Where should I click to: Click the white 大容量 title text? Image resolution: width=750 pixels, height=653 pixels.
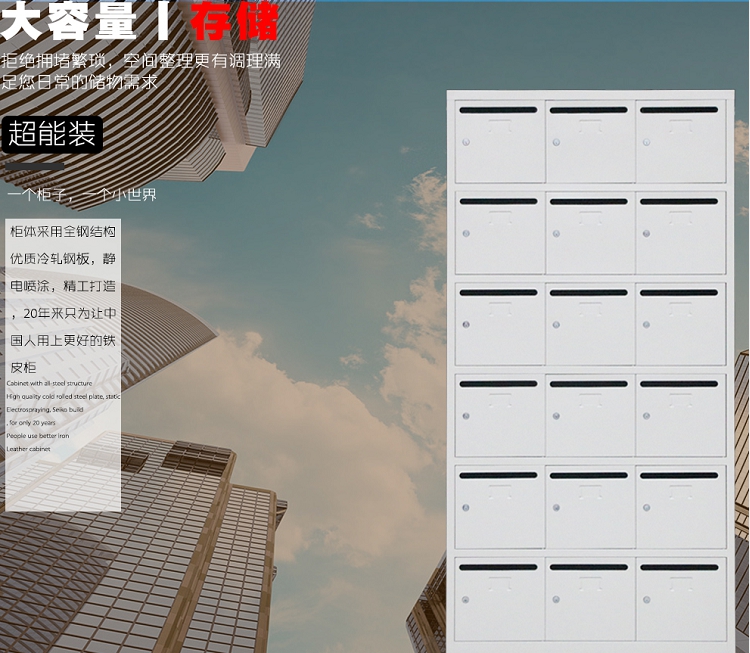pyautogui.click(x=68, y=22)
